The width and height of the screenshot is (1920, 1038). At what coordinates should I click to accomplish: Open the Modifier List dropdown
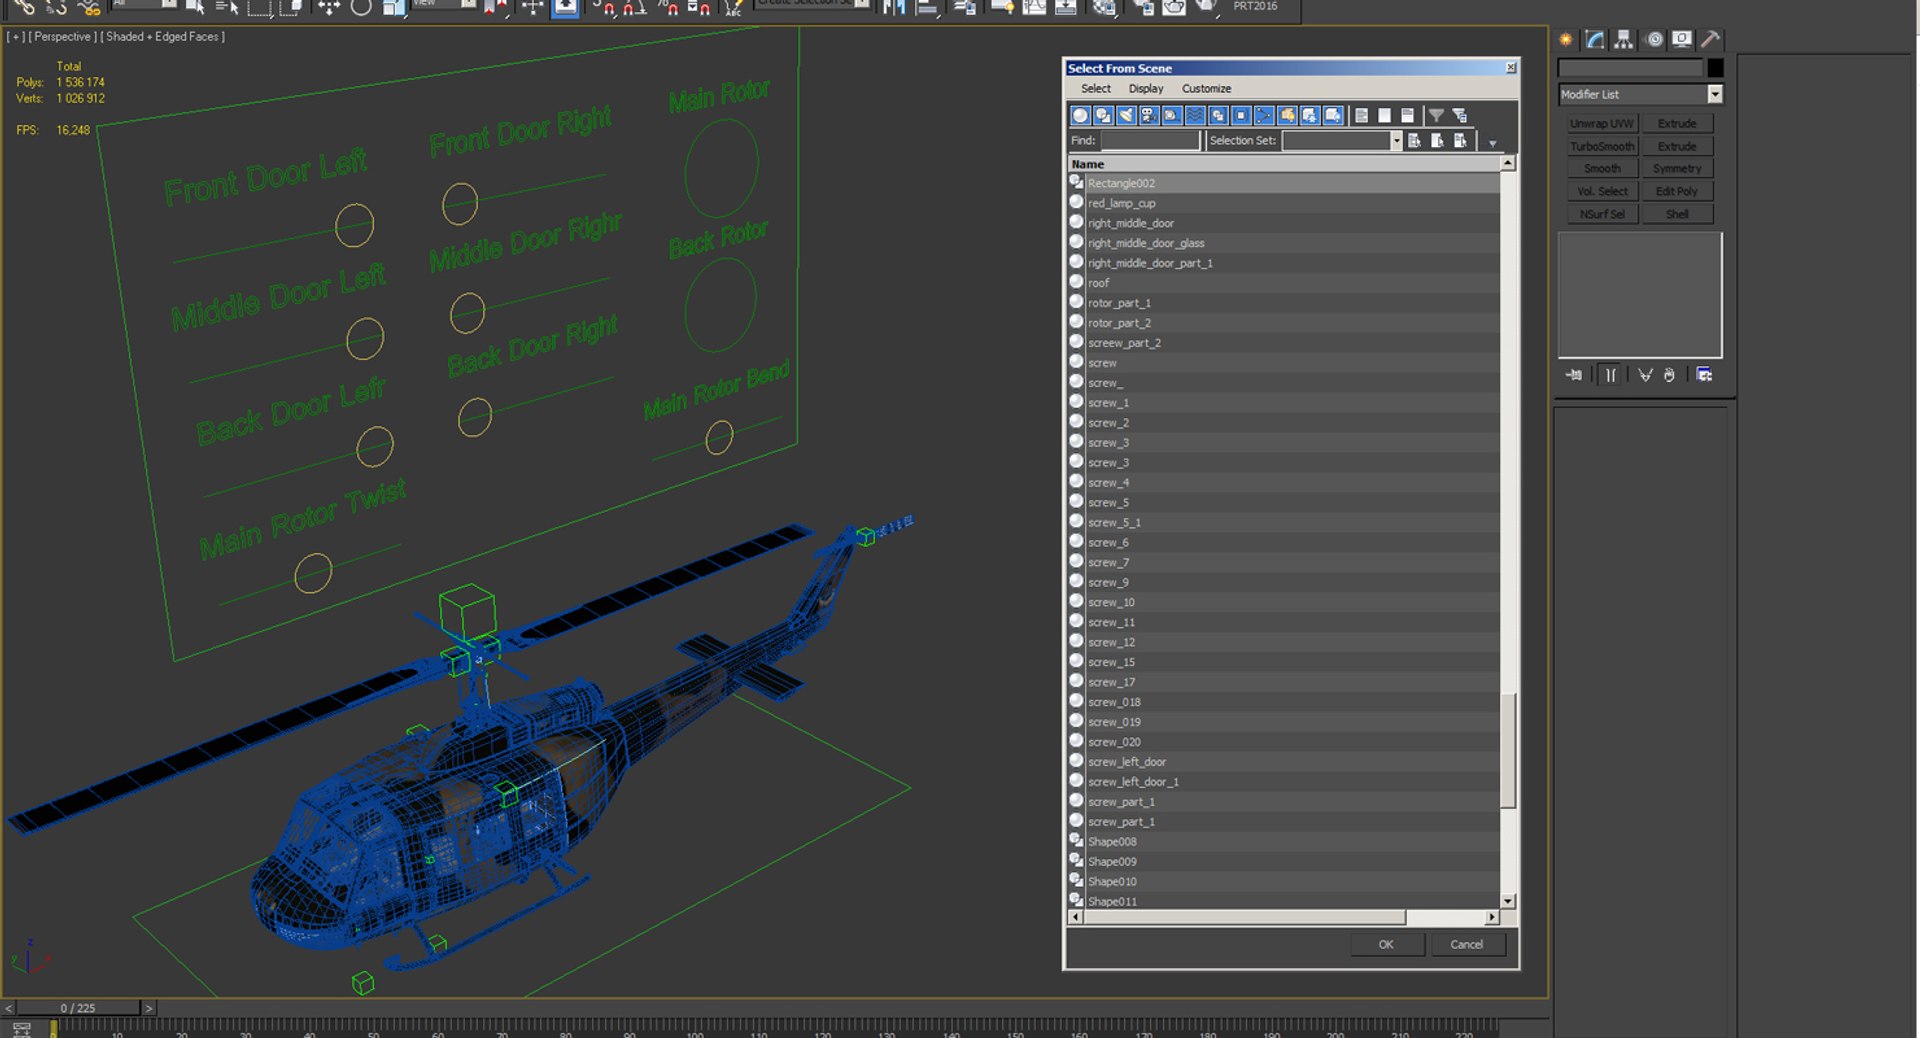(x=1715, y=94)
